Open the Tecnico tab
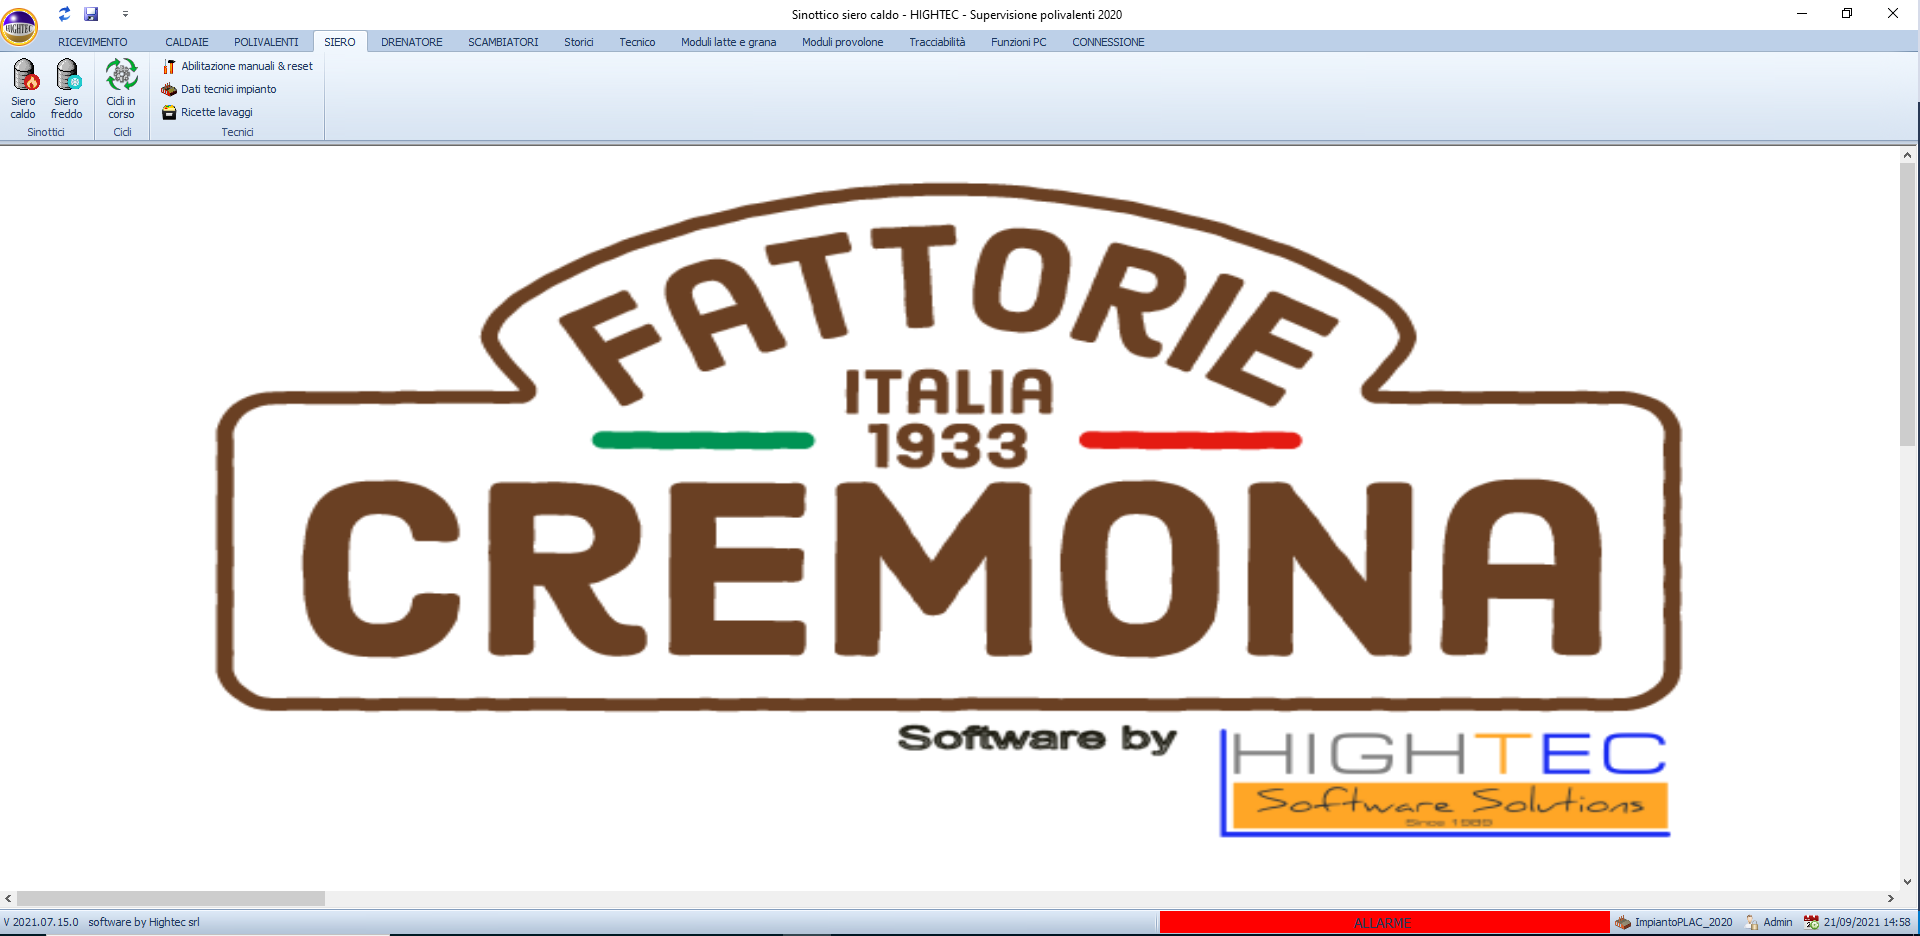1920x936 pixels. 637,42
